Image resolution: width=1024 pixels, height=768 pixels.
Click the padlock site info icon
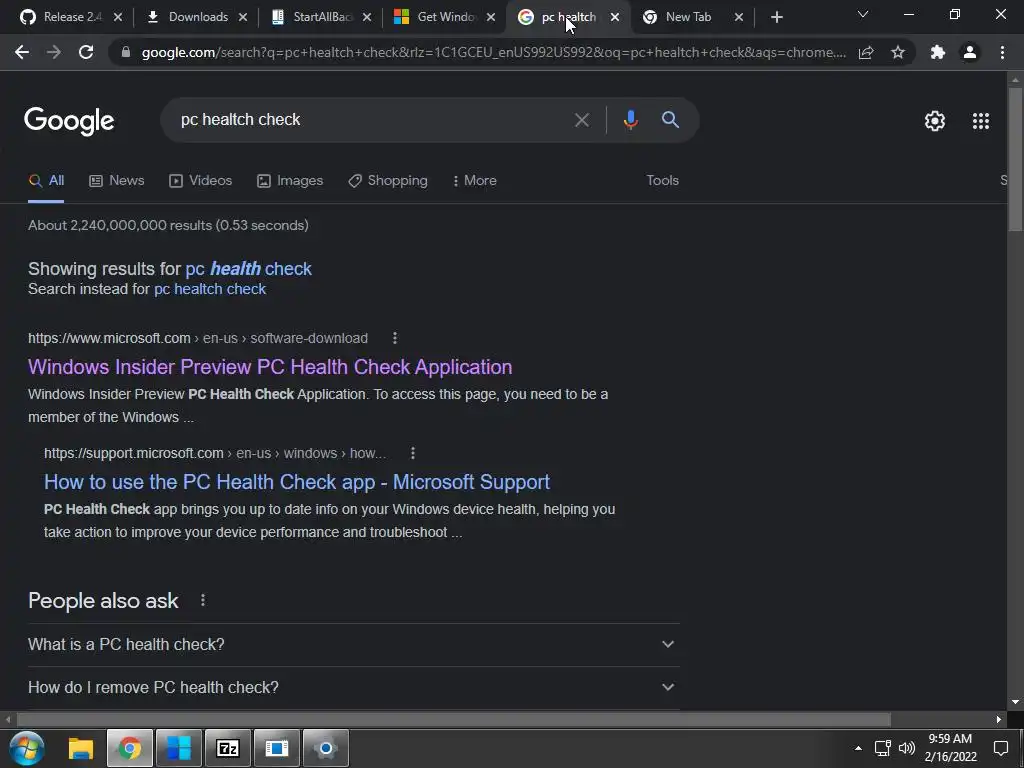pos(126,52)
